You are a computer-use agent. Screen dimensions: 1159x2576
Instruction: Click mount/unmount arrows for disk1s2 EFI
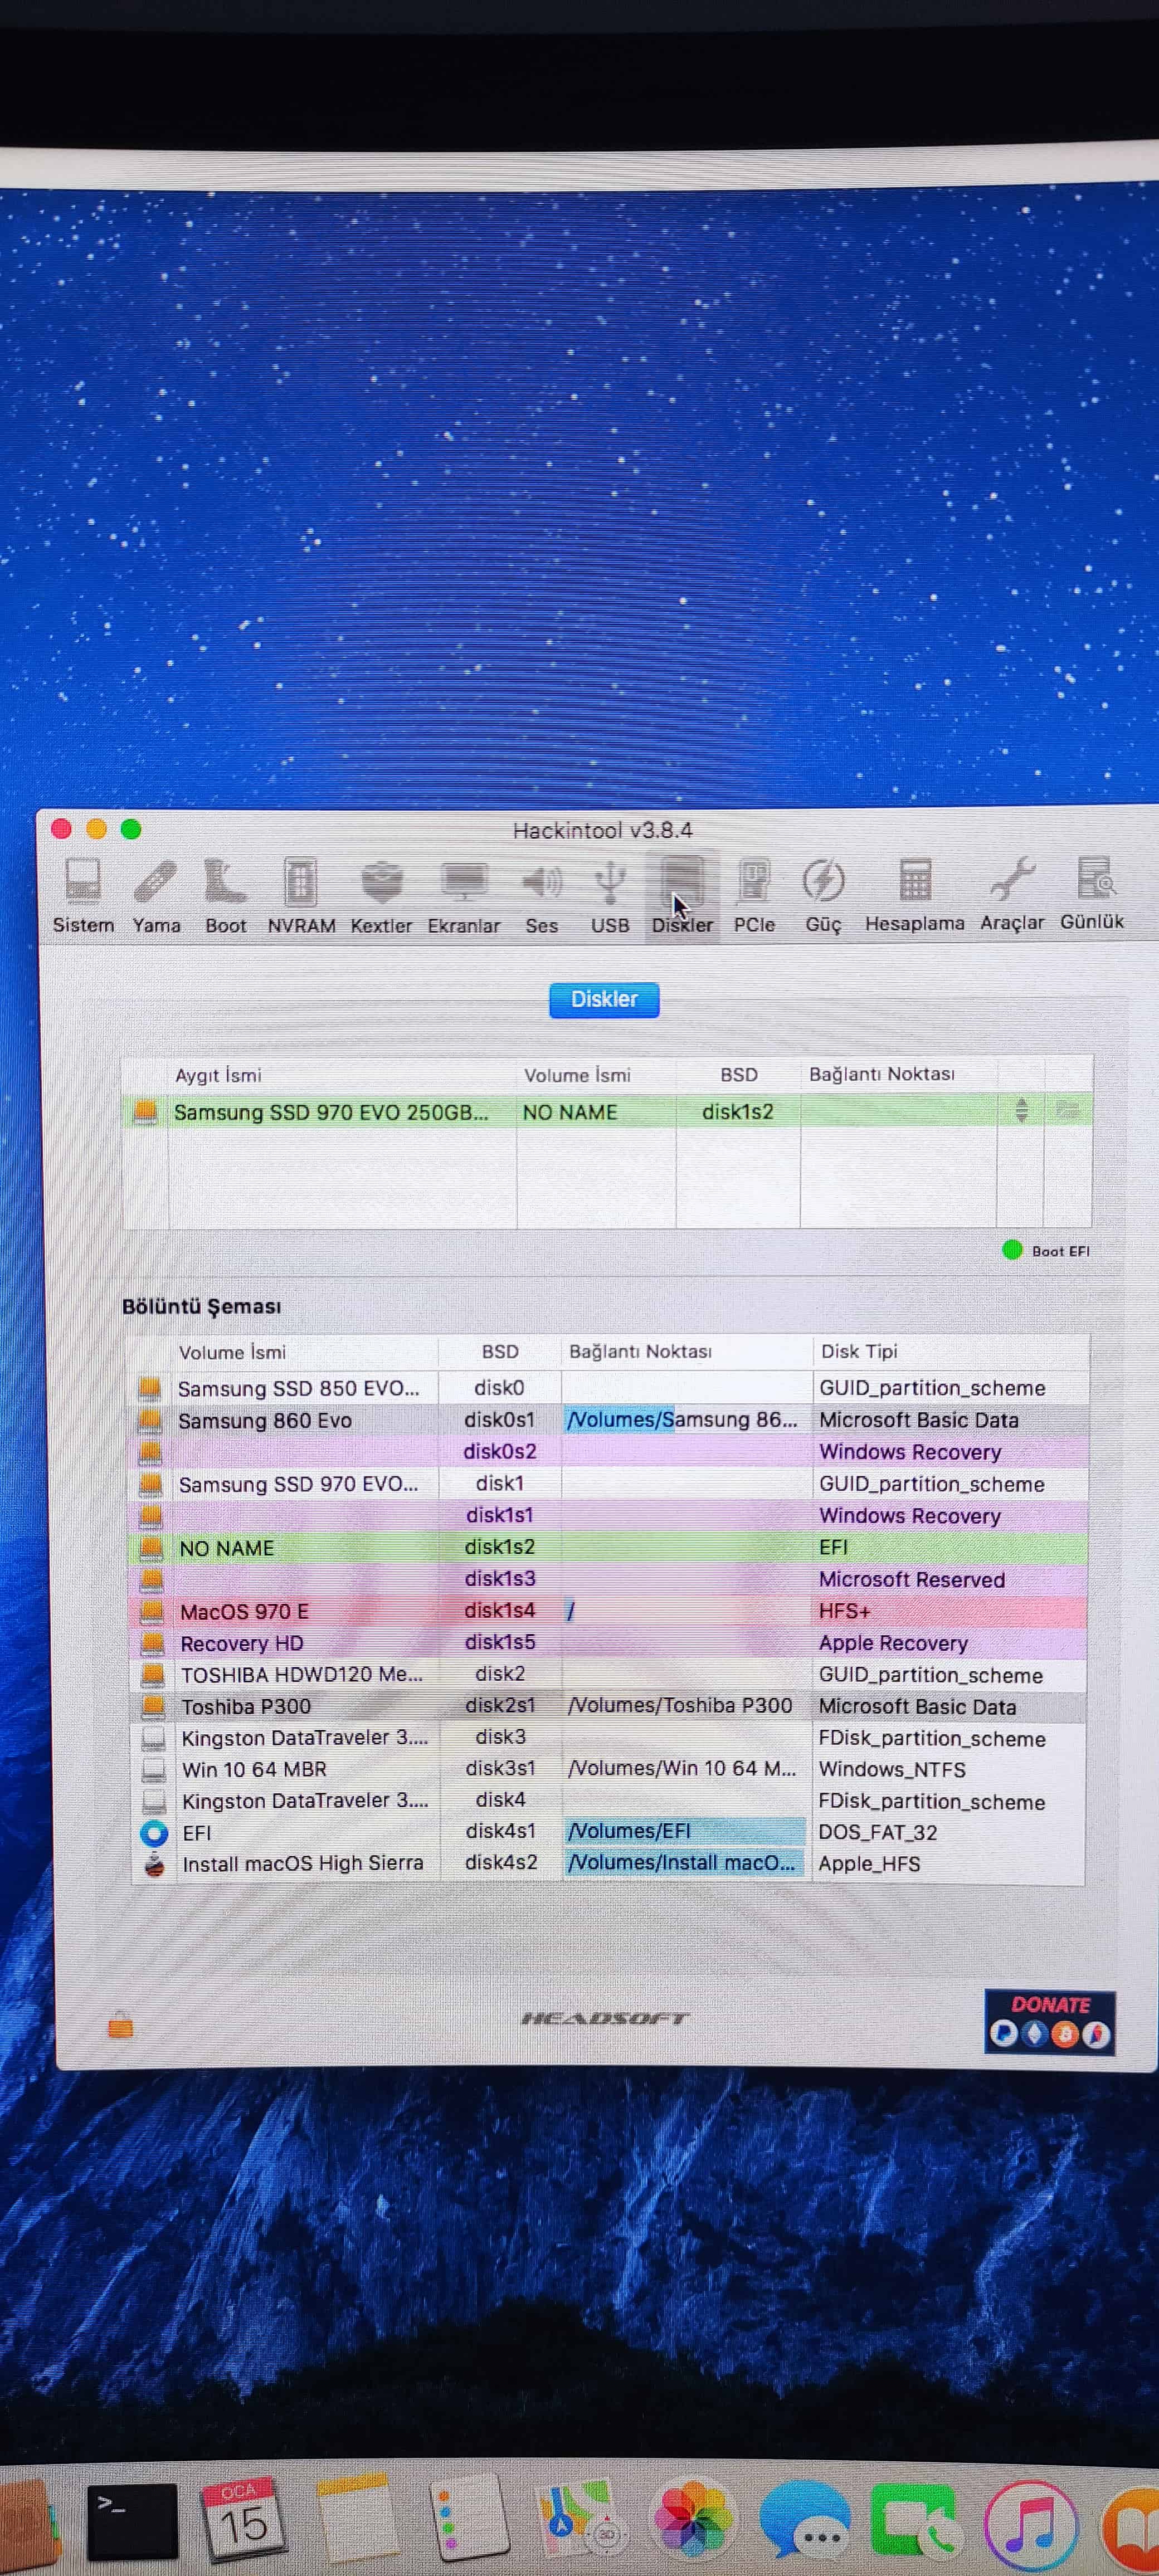[1021, 1110]
